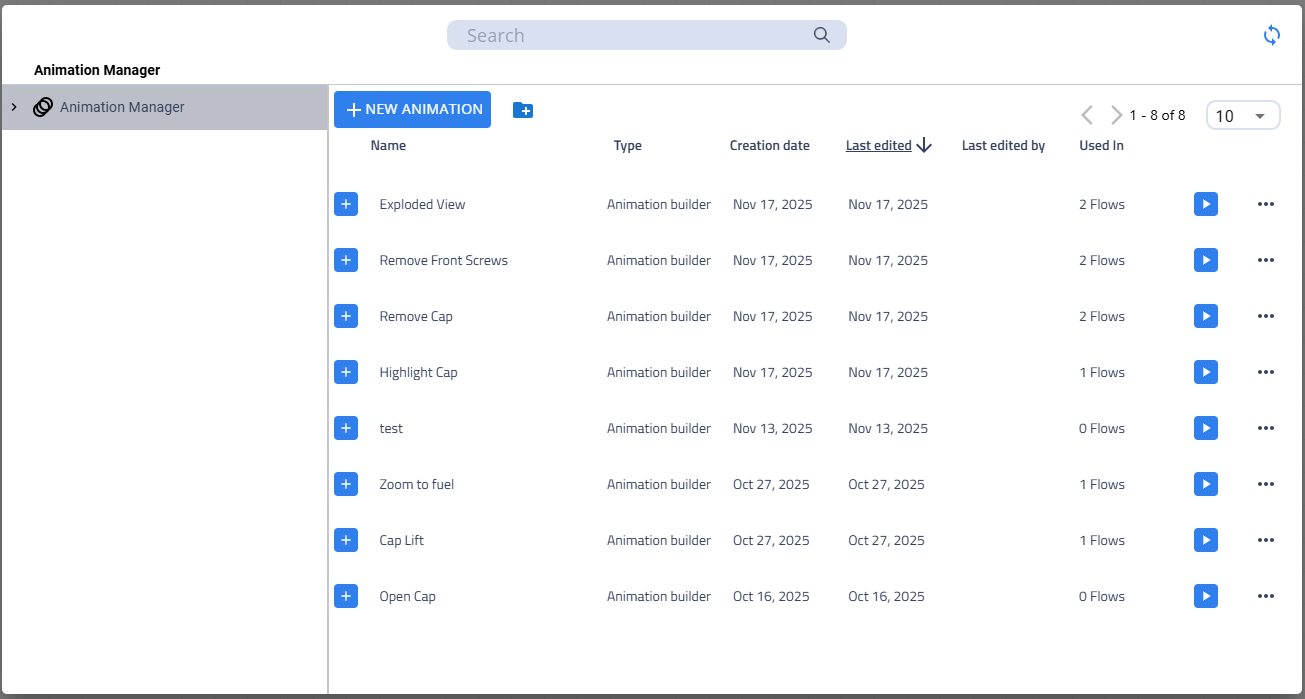This screenshot has height=699, width=1305.
Task: Expand the Zoom to fuel row
Action: (x=346, y=484)
